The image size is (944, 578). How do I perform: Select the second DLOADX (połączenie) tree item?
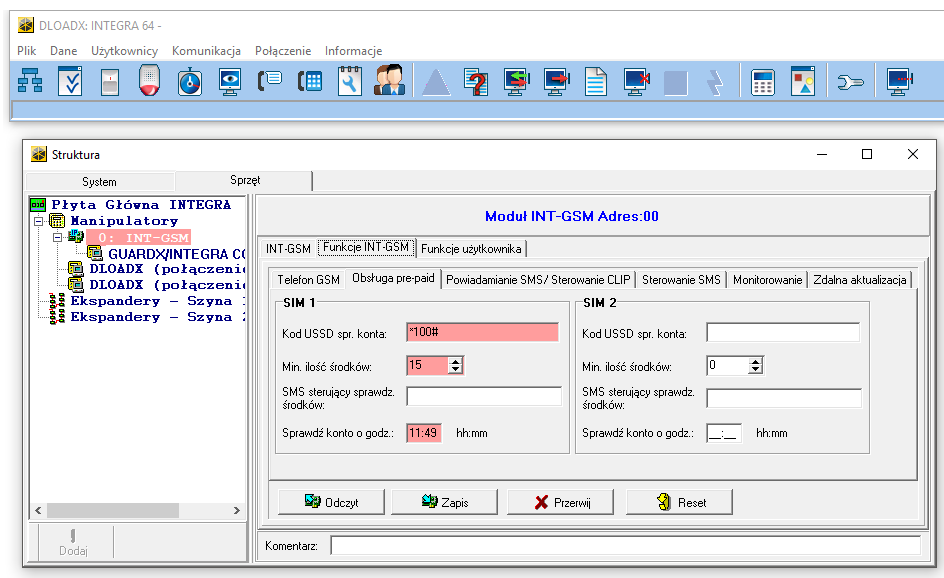(x=167, y=285)
